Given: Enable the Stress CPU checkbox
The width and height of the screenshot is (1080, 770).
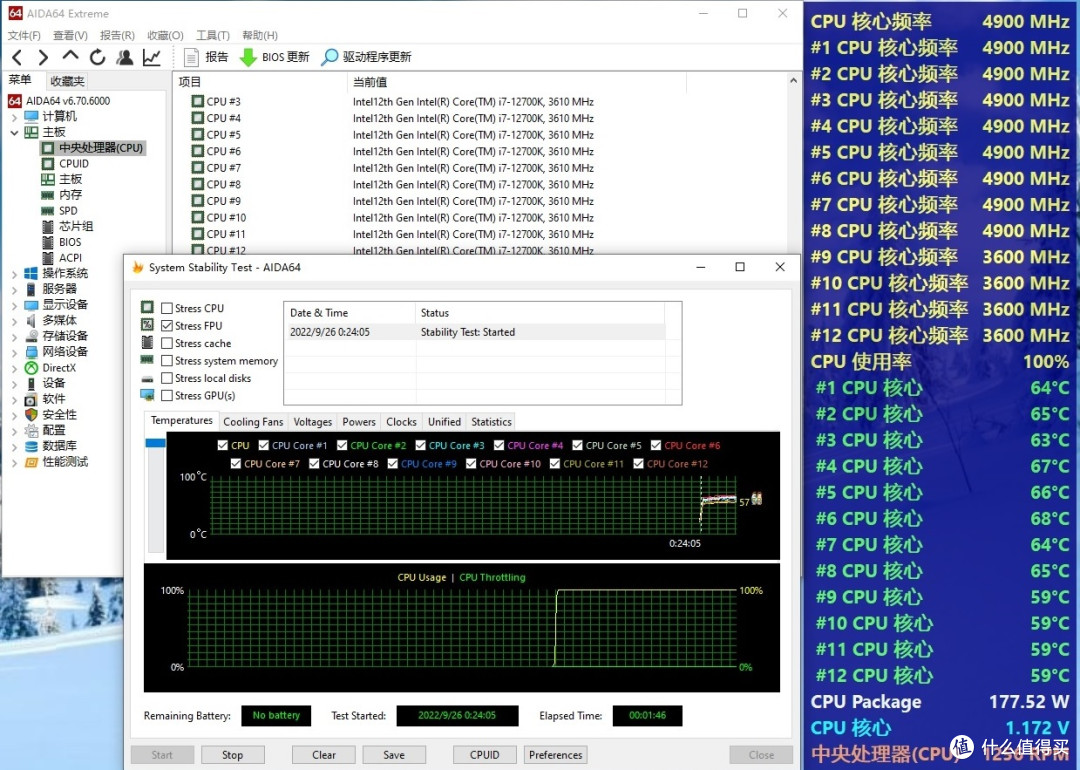Looking at the screenshot, I should coord(167,309).
